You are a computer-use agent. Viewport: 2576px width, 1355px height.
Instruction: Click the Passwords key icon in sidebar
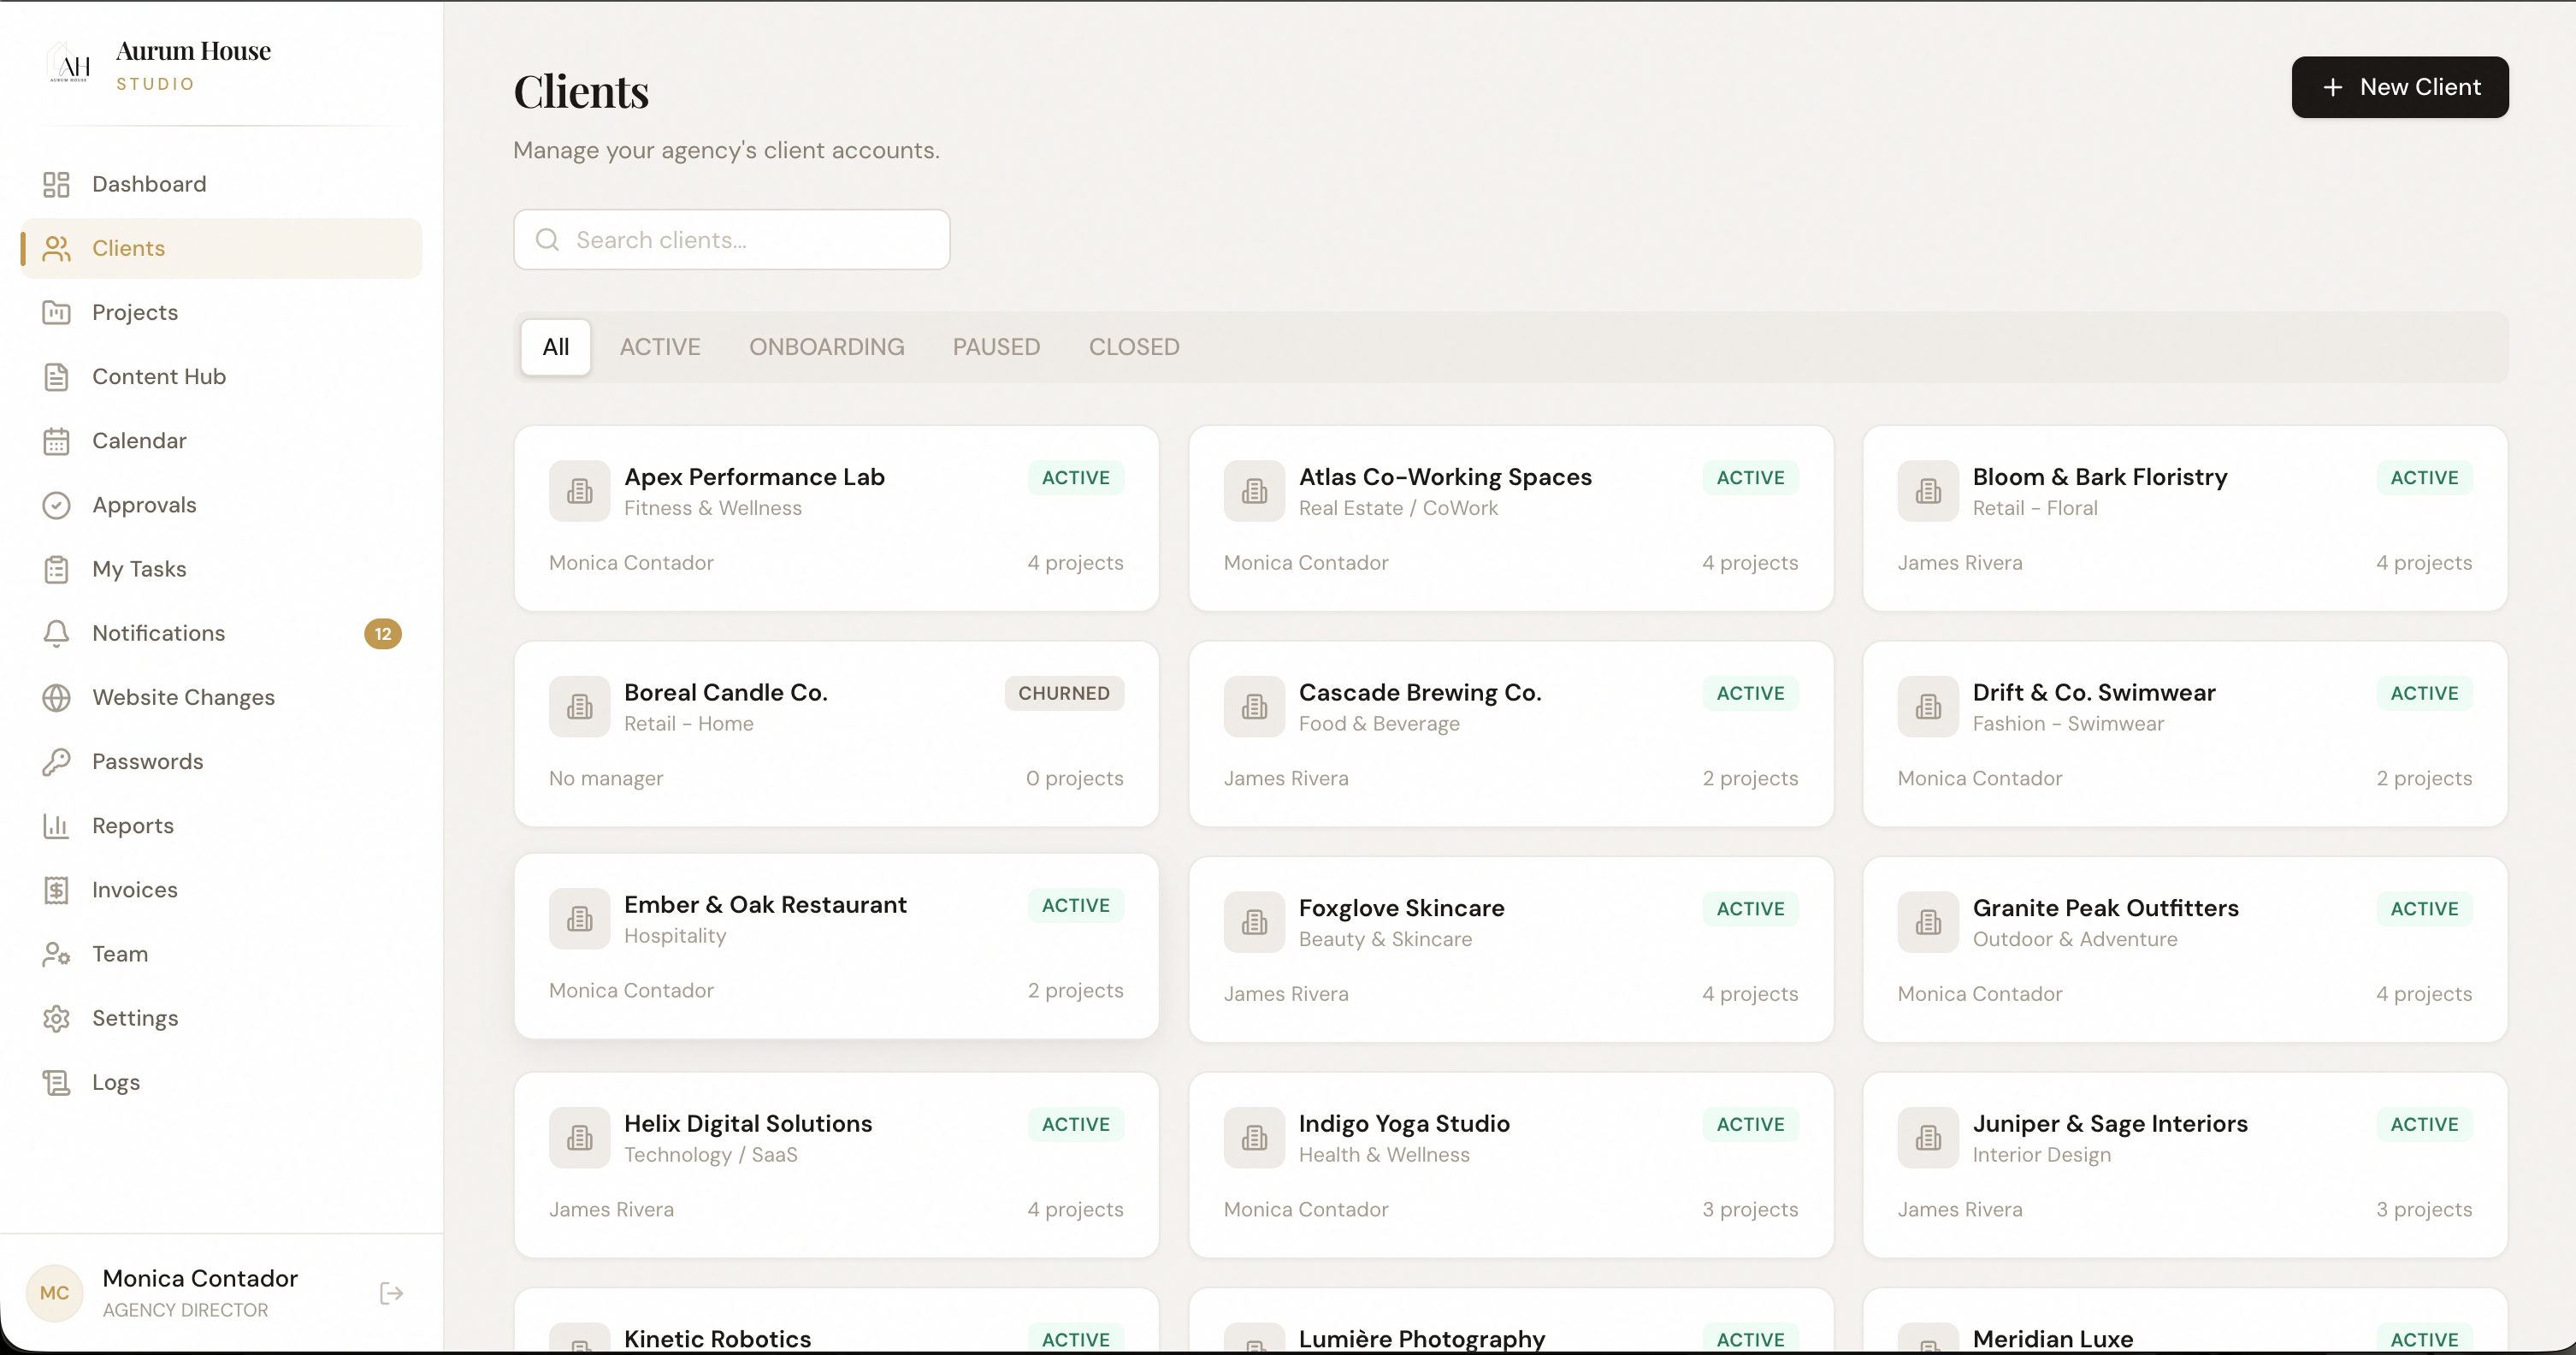click(57, 761)
